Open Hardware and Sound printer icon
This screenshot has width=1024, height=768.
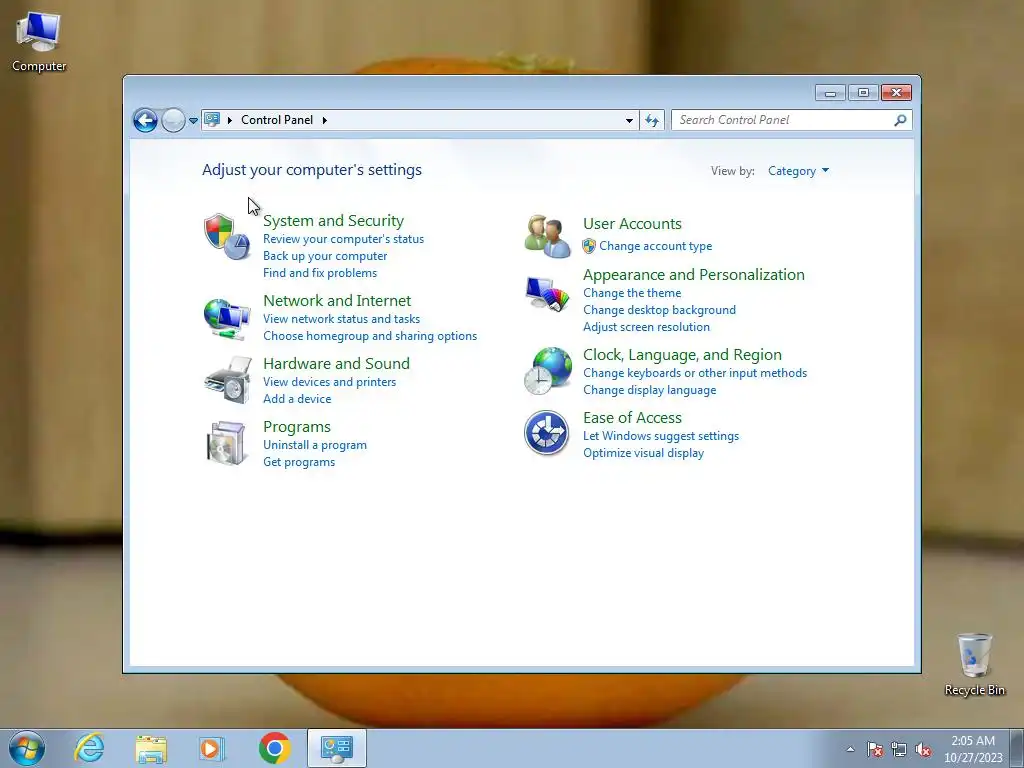pyautogui.click(x=227, y=379)
